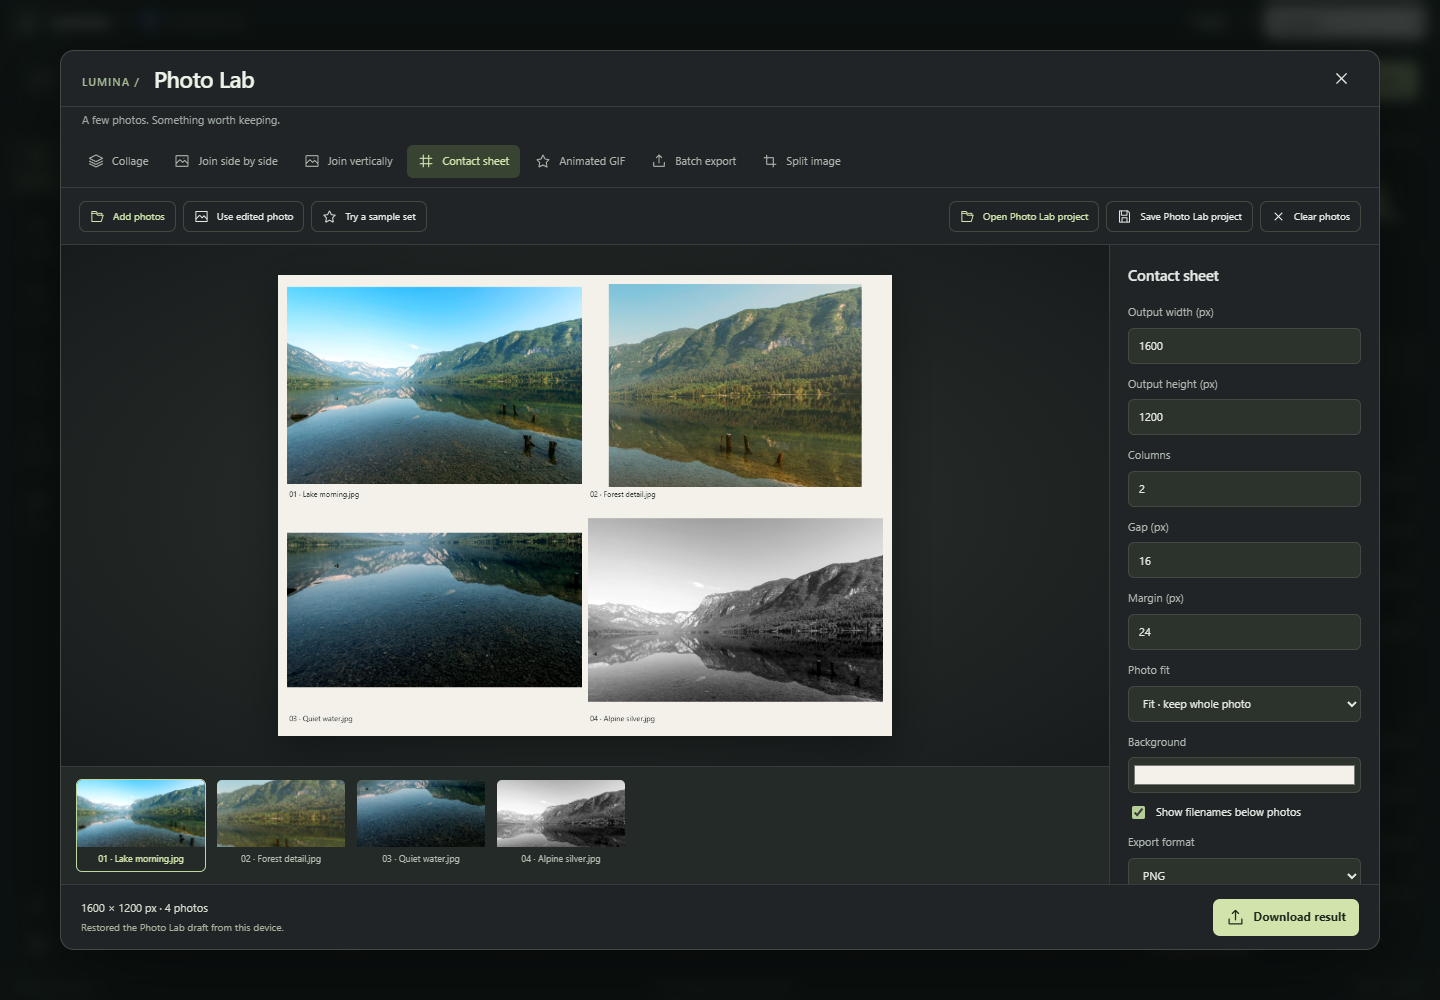Click the 'Contact sheet' panel heading
Viewport: 1440px width, 1000px height.
coord(1173,276)
